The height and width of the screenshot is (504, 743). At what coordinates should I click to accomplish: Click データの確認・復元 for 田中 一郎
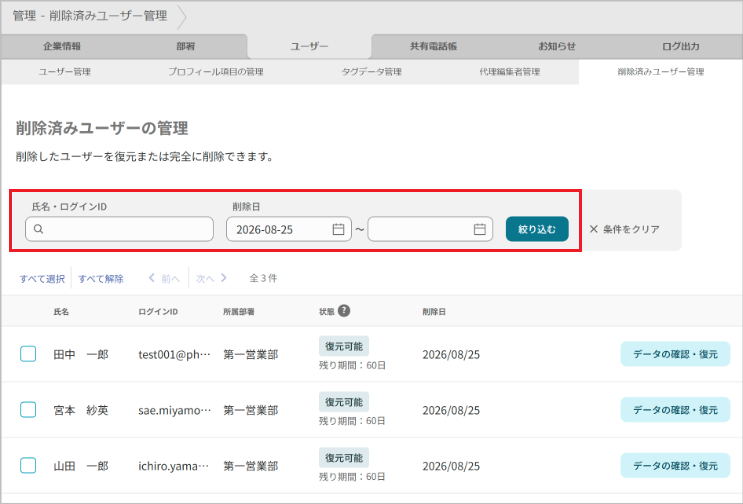click(675, 354)
